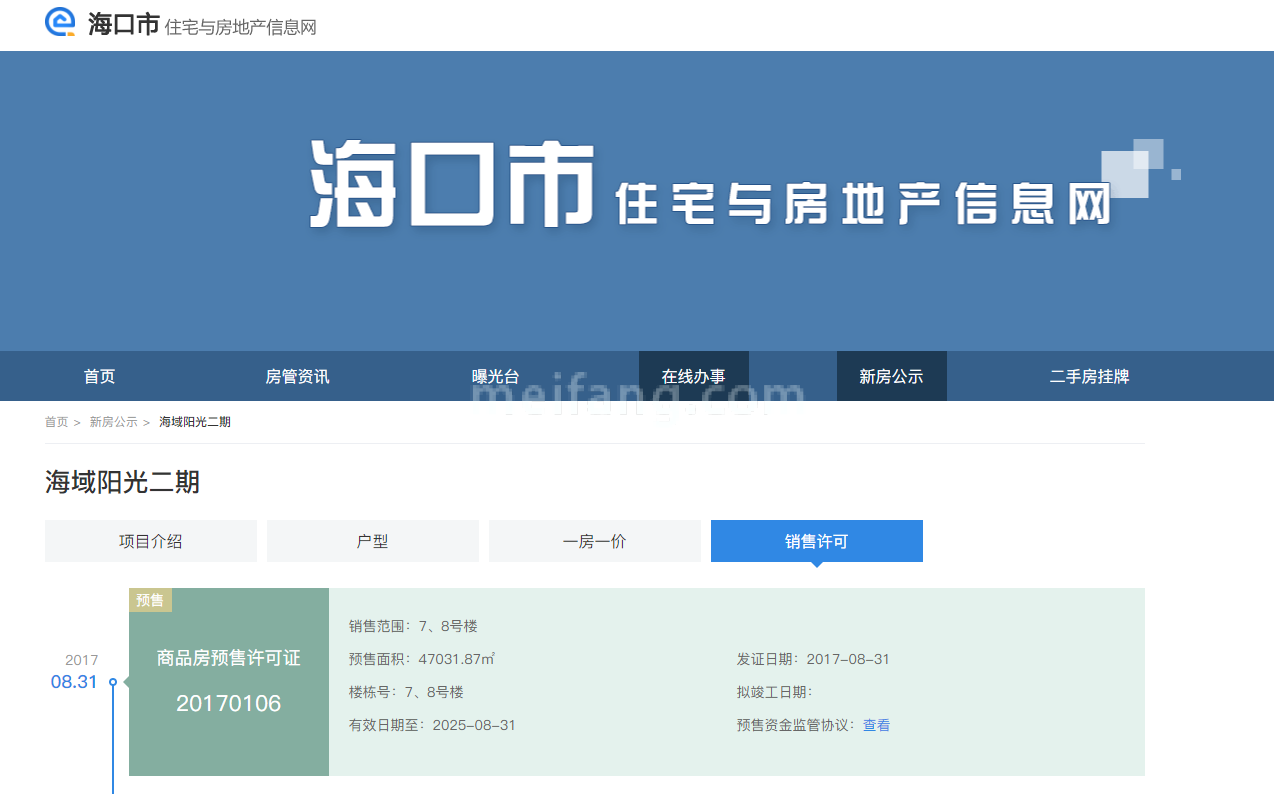1274x794 pixels.
Task: Click the blue 'e' site logo icon
Action: [61, 22]
